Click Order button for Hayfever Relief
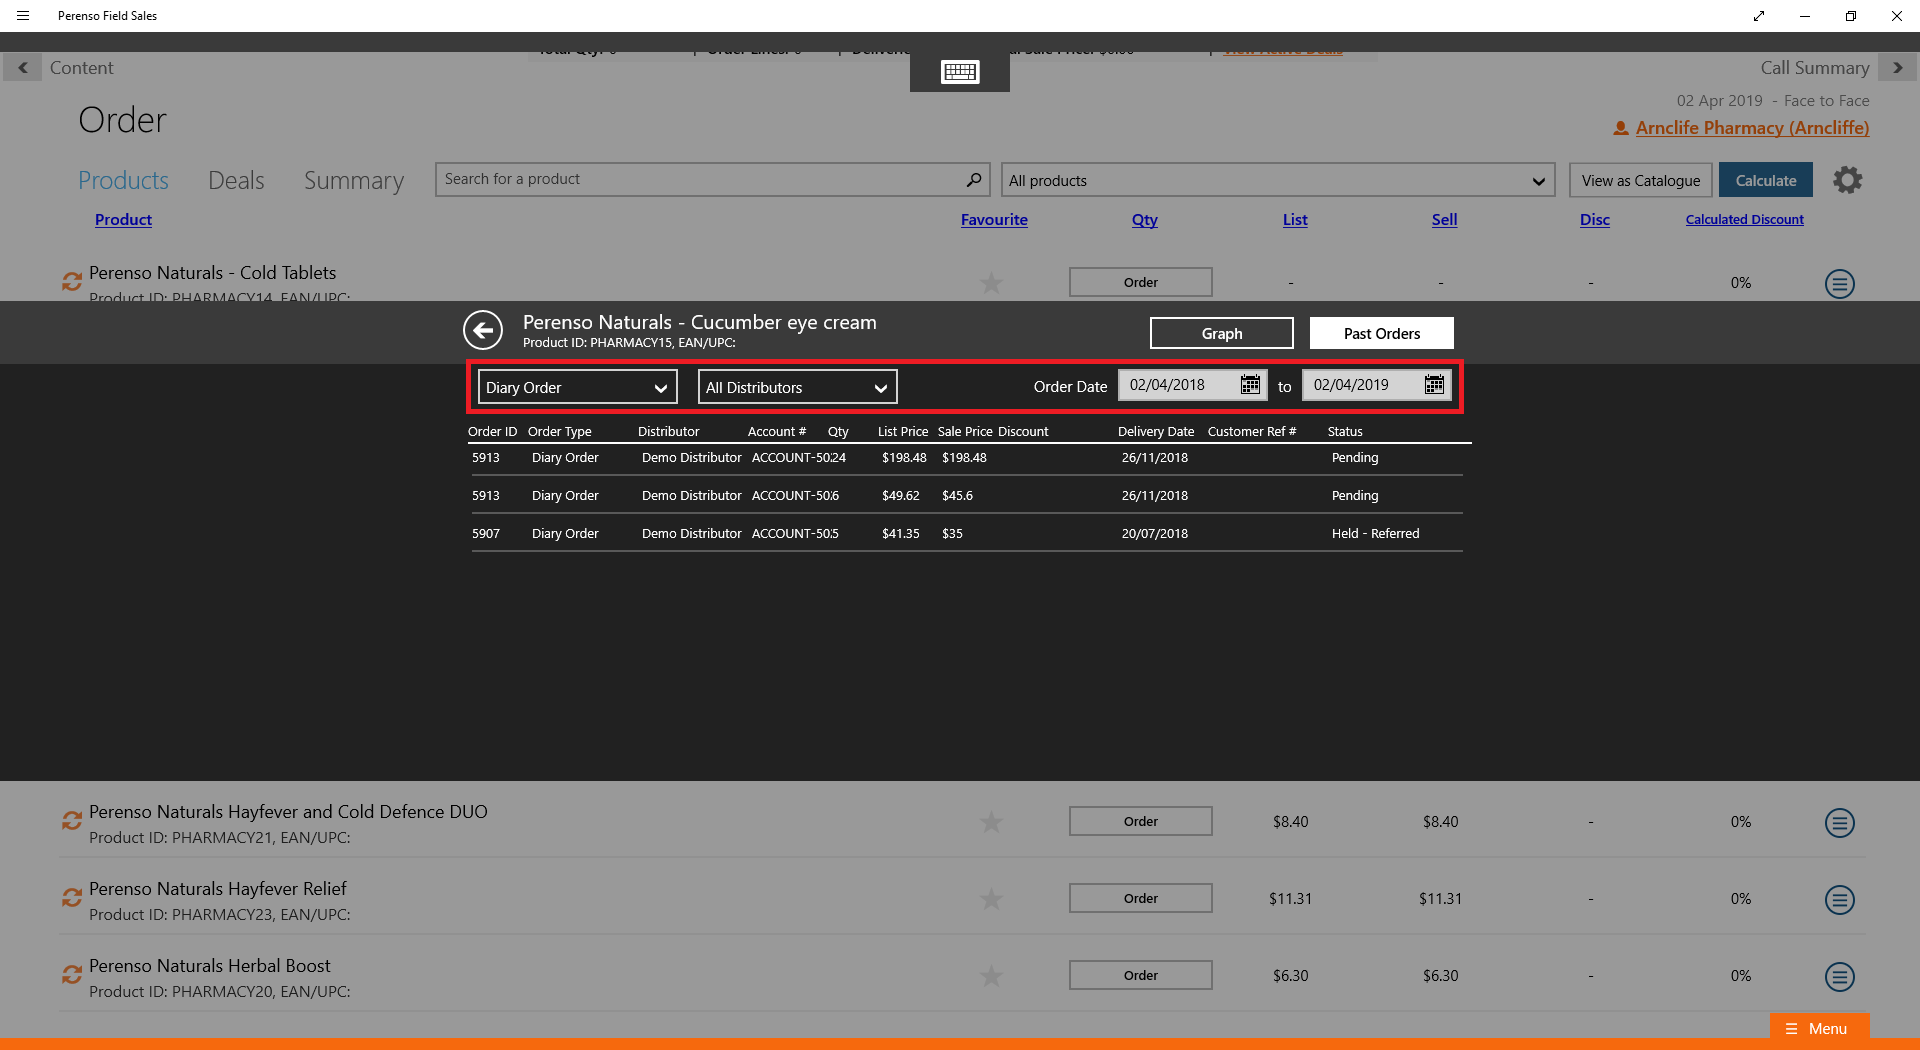 click(1140, 898)
